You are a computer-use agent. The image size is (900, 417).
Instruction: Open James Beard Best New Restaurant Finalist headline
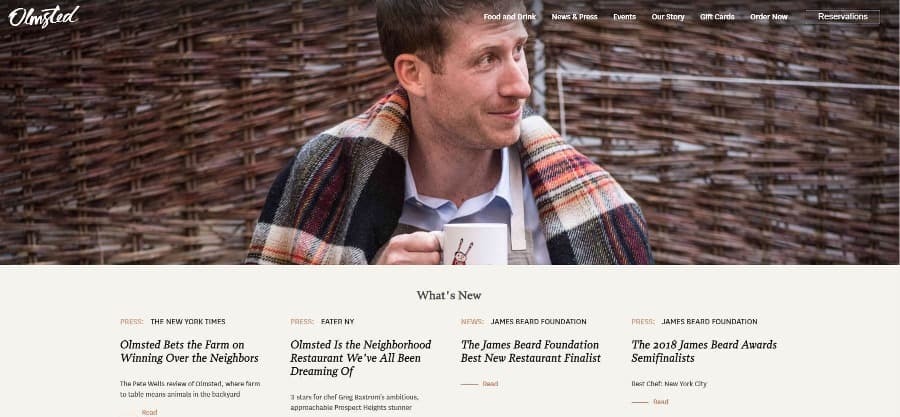(x=531, y=351)
